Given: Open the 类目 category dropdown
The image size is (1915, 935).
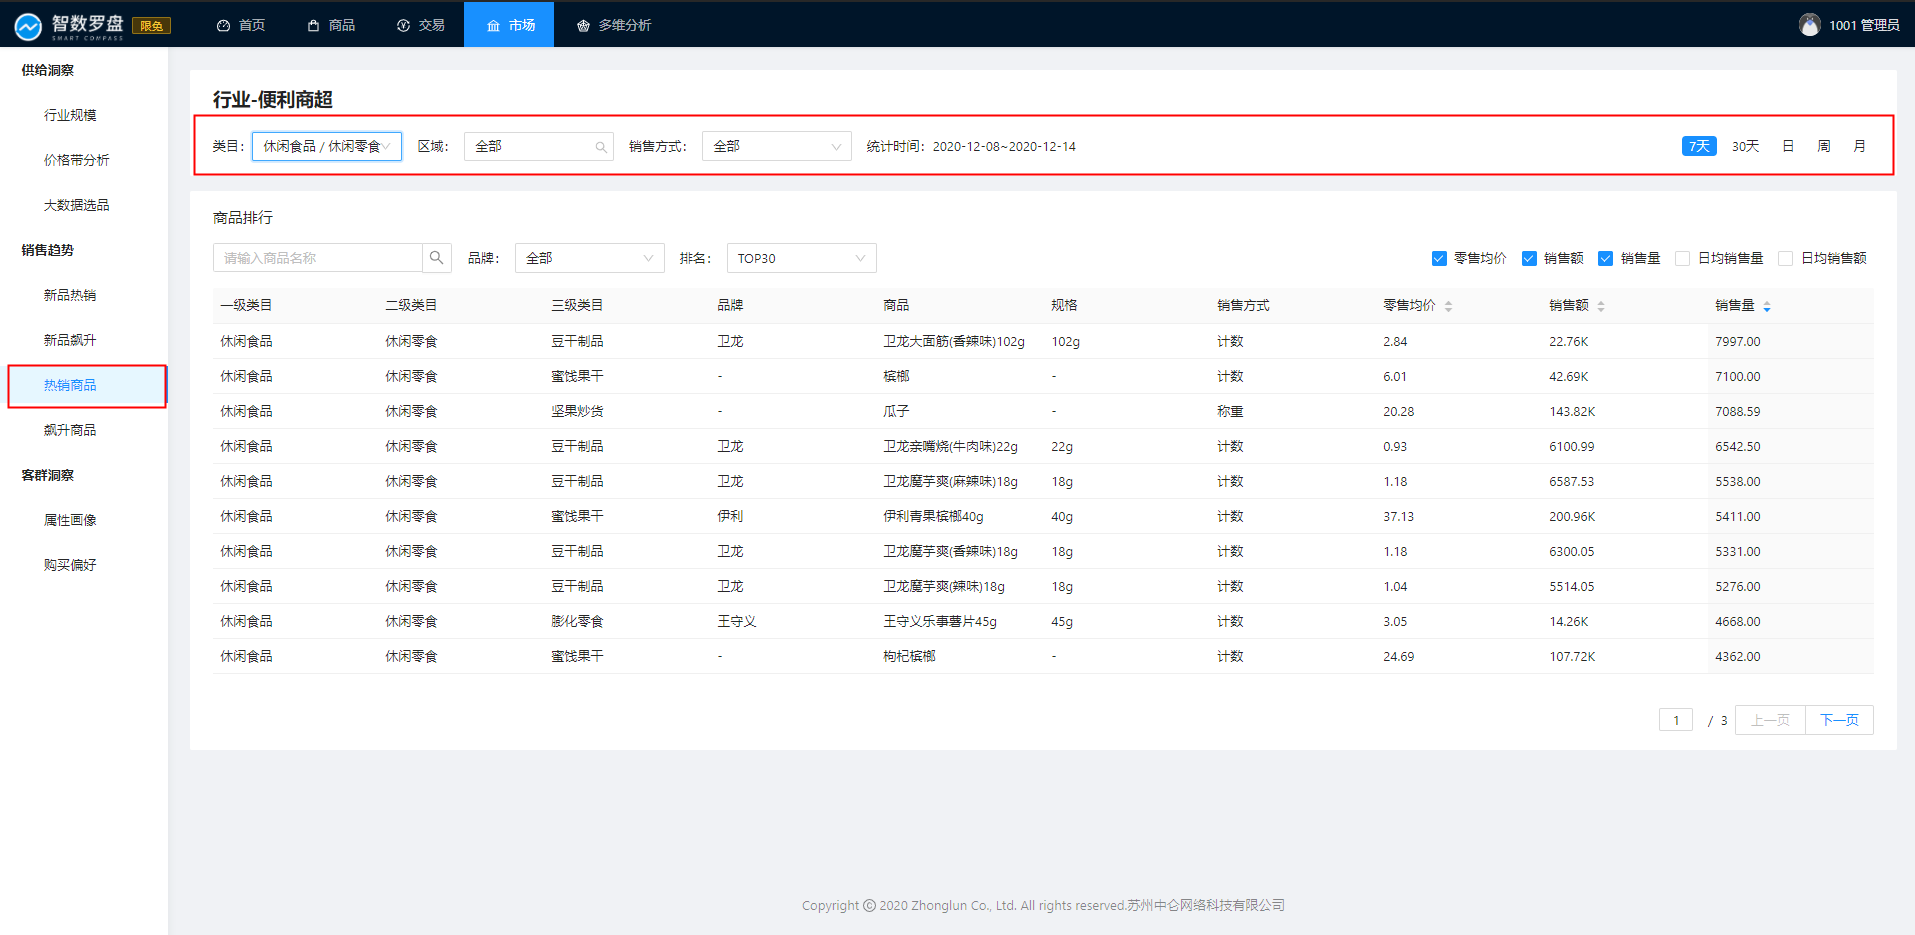Looking at the screenshot, I should 326,147.
